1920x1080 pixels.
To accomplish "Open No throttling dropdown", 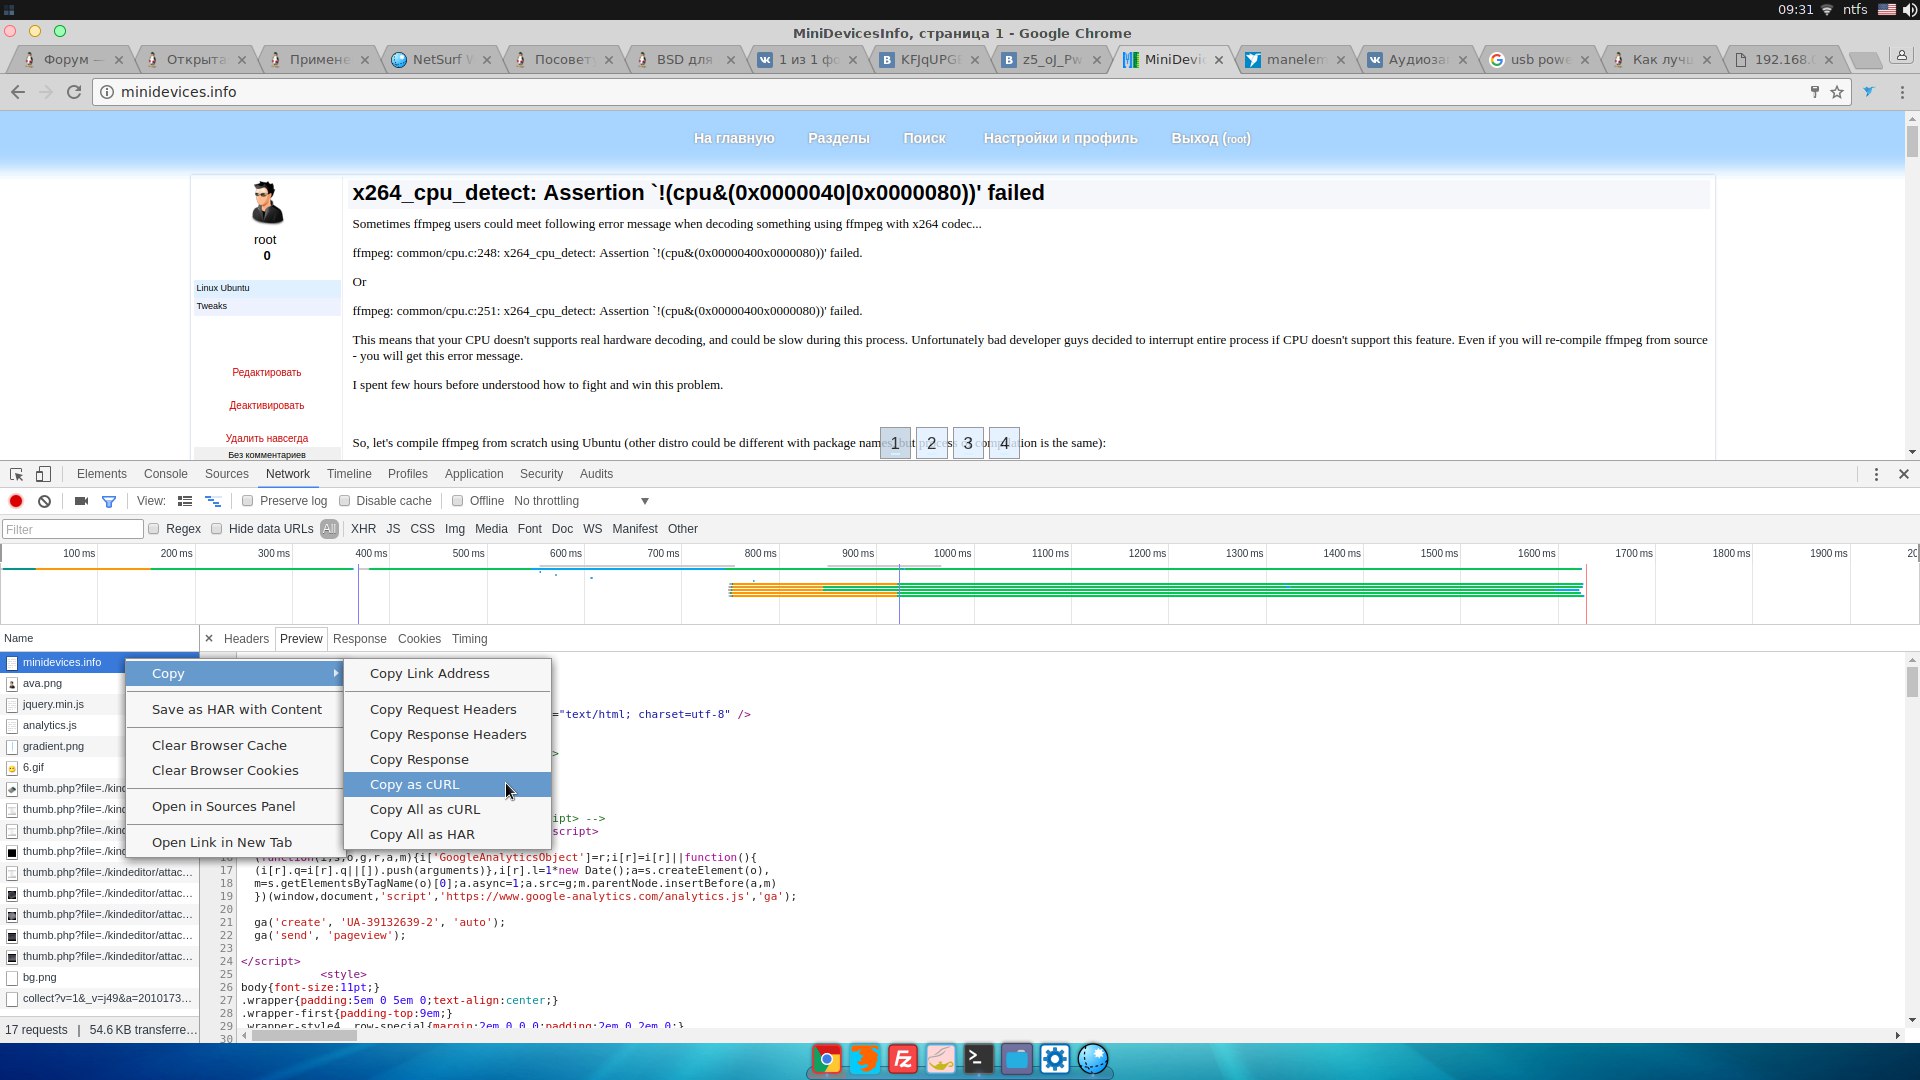I will point(582,501).
